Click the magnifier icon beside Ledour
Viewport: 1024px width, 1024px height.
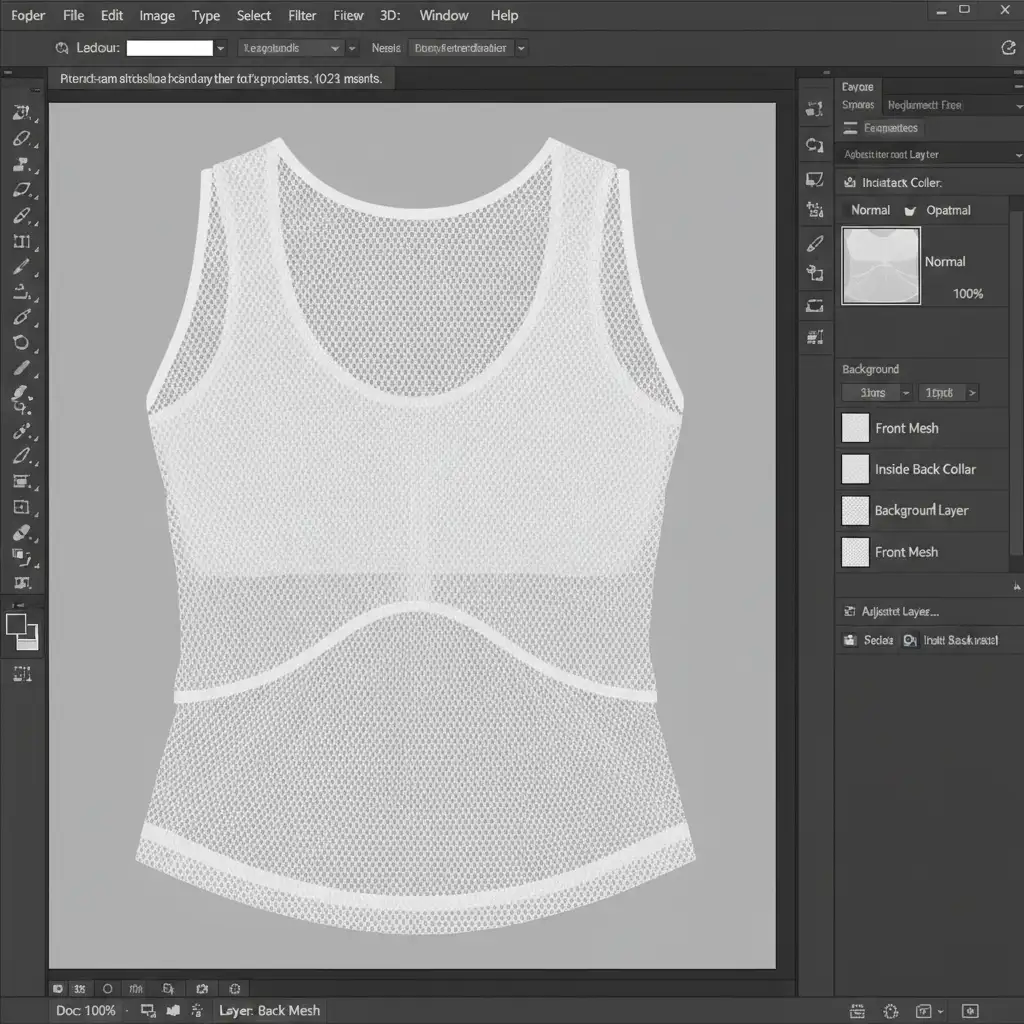(x=62, y=47)
